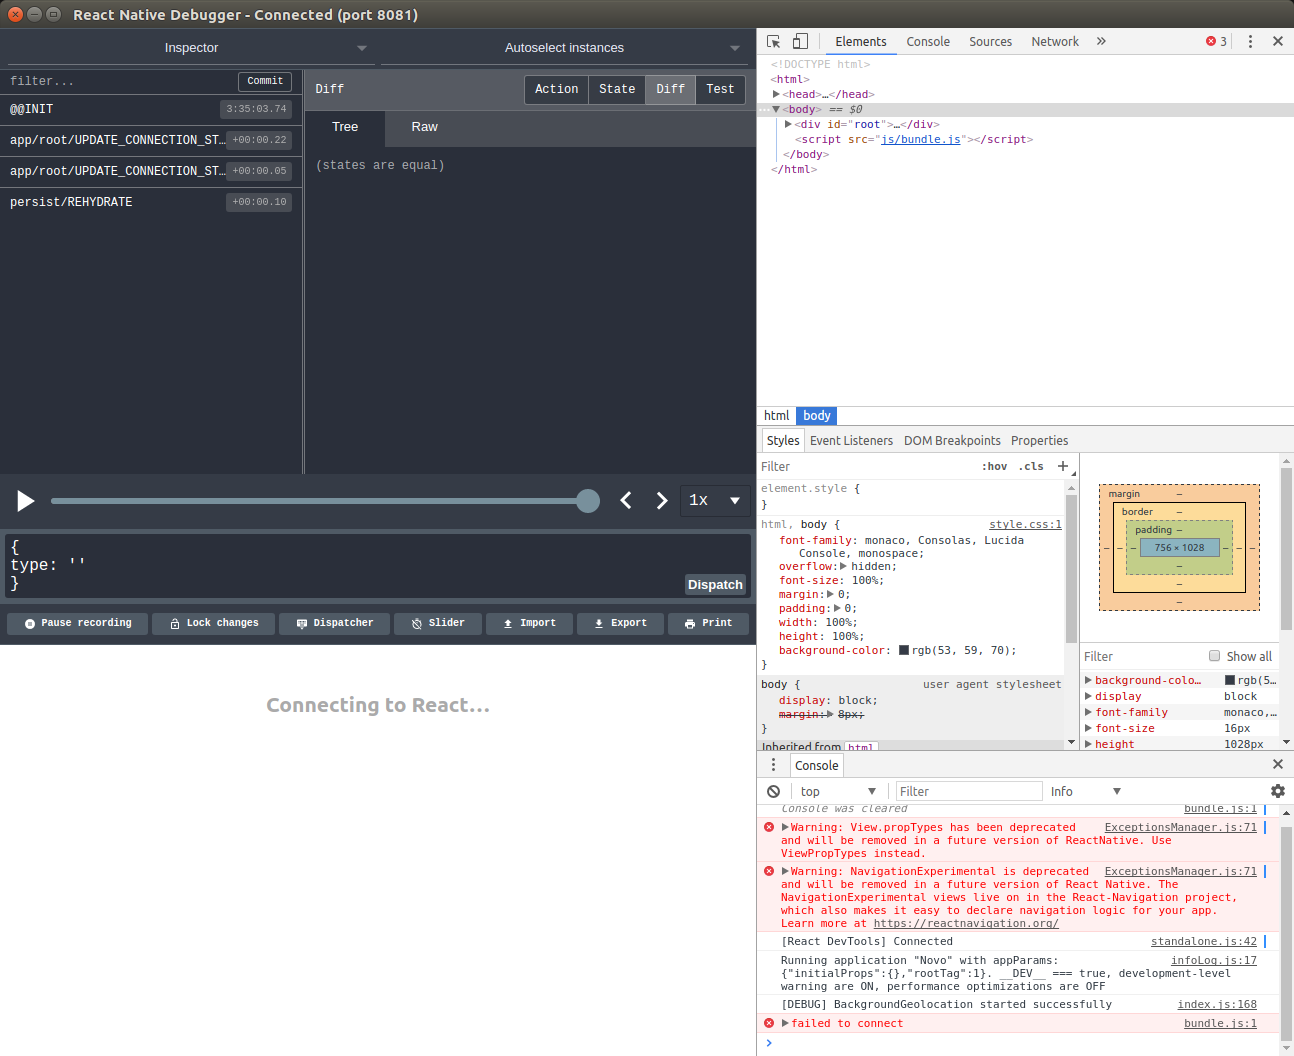Expand the NavigationExperimental warning message
This screenshot has height=1056, width=1294.
pyautogui.click(x=785, y=871)
